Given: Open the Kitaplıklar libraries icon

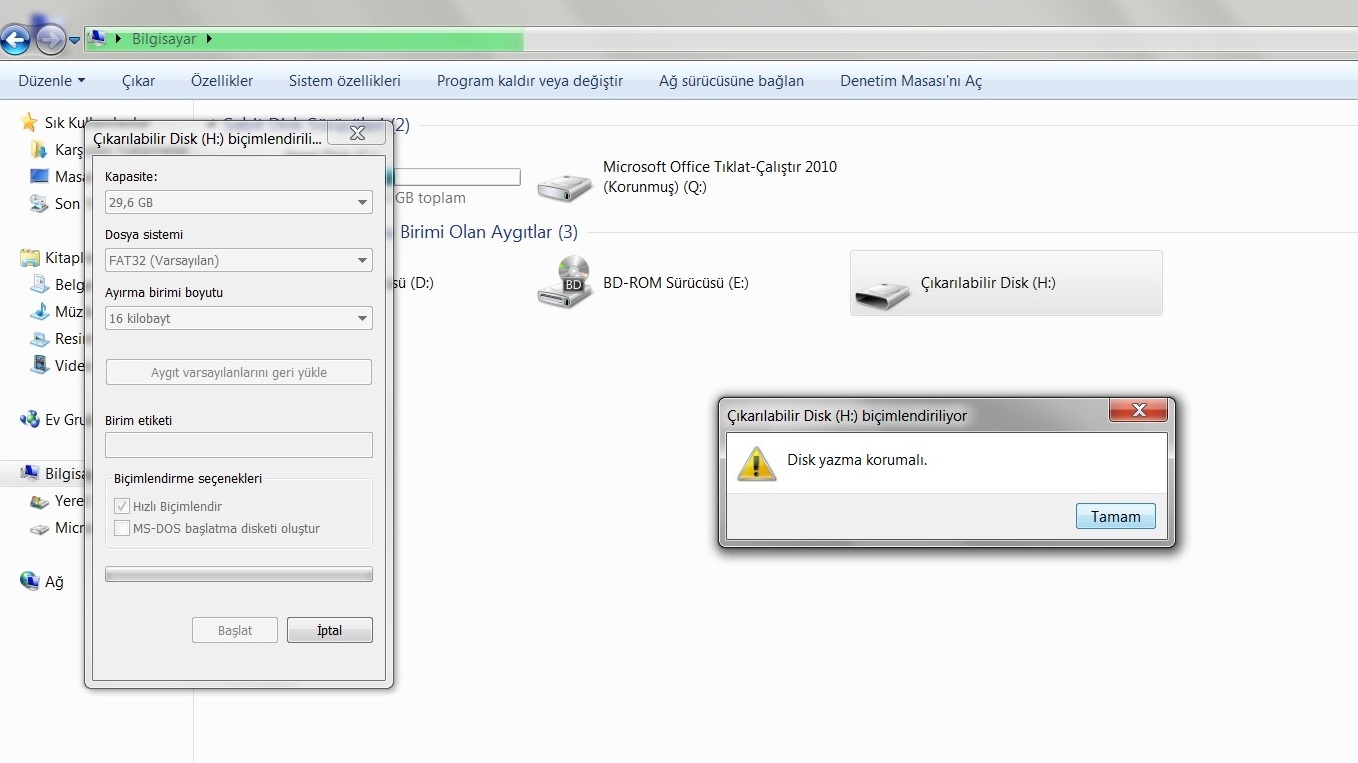Looking at the screenshot, I should [29, 258].
